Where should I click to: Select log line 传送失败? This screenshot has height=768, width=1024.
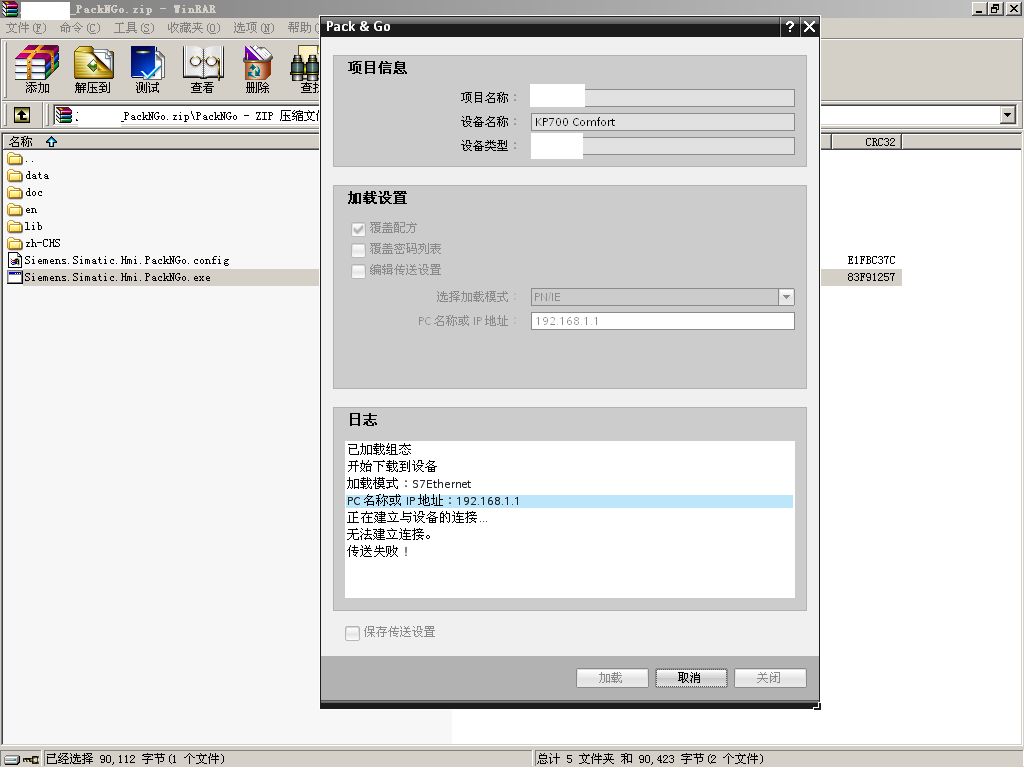click(x=378, y=552)
